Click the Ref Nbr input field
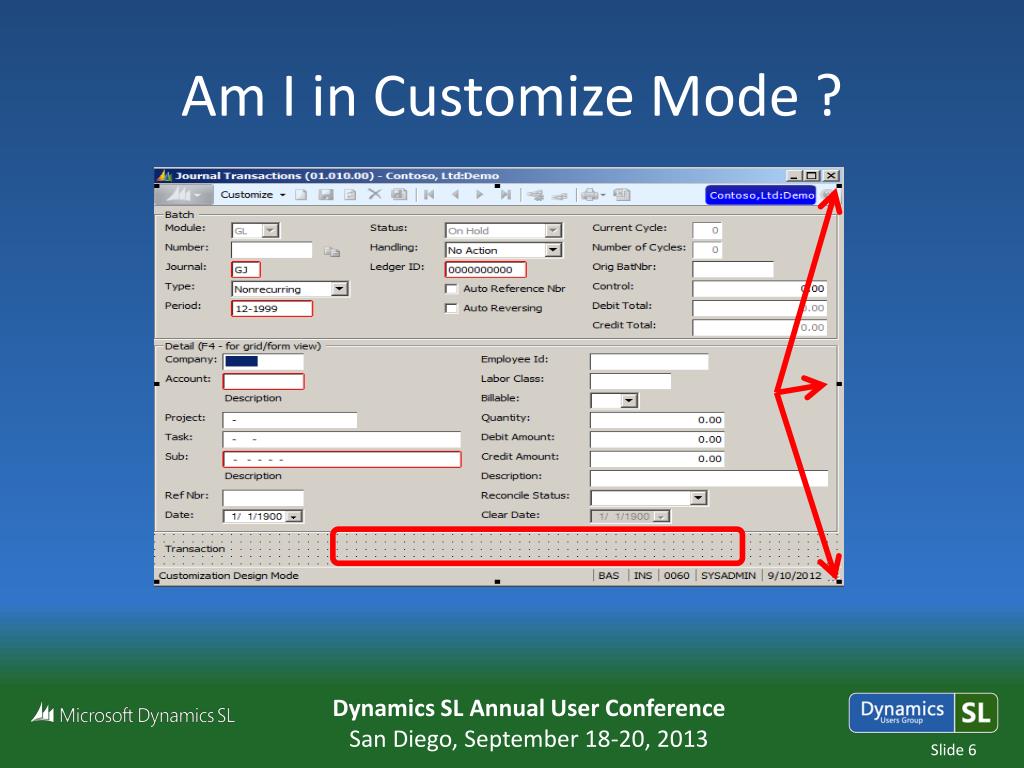This screenshot has width=1024, height=768. [263, 498]
